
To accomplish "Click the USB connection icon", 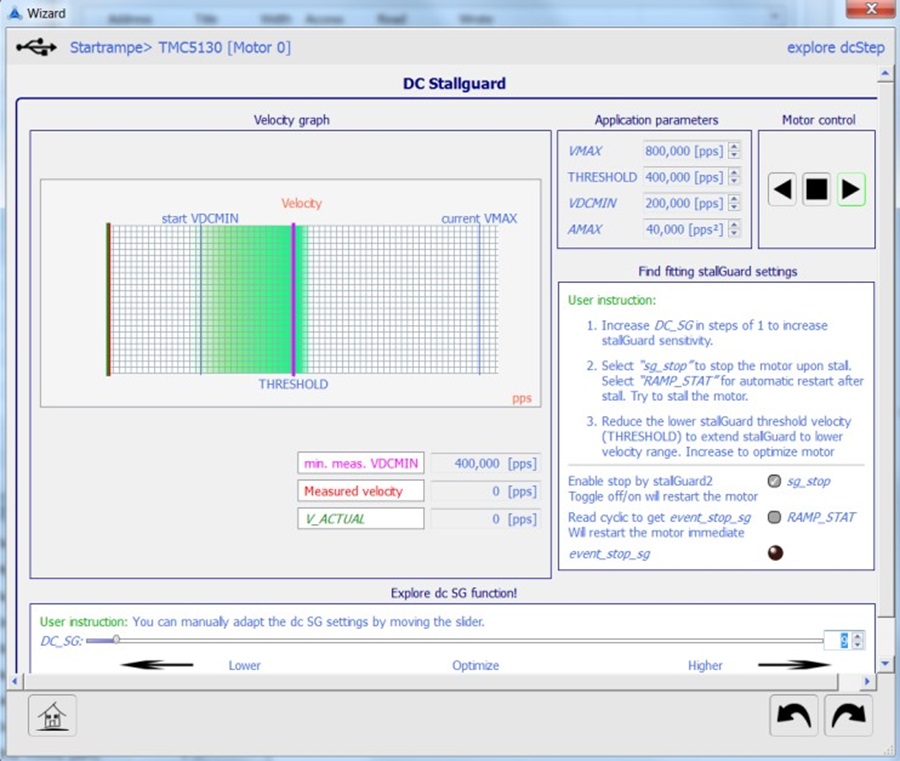I will (x=36, y=47).
